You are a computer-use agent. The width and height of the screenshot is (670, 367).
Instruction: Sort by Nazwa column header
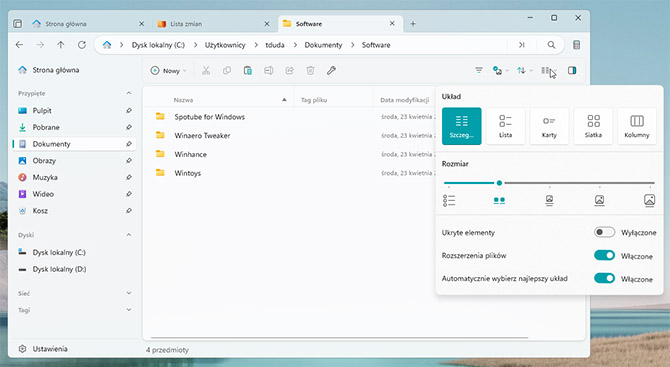183,100
